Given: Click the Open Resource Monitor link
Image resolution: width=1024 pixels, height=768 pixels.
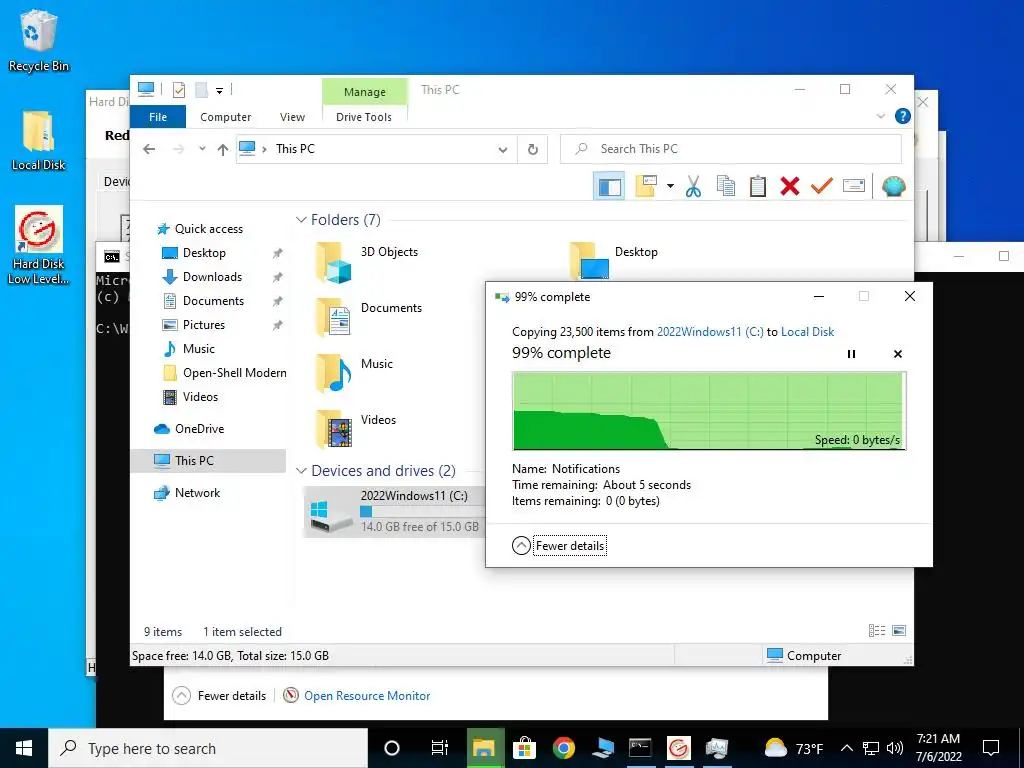Looking at the screenshot, I should (367, 696).
